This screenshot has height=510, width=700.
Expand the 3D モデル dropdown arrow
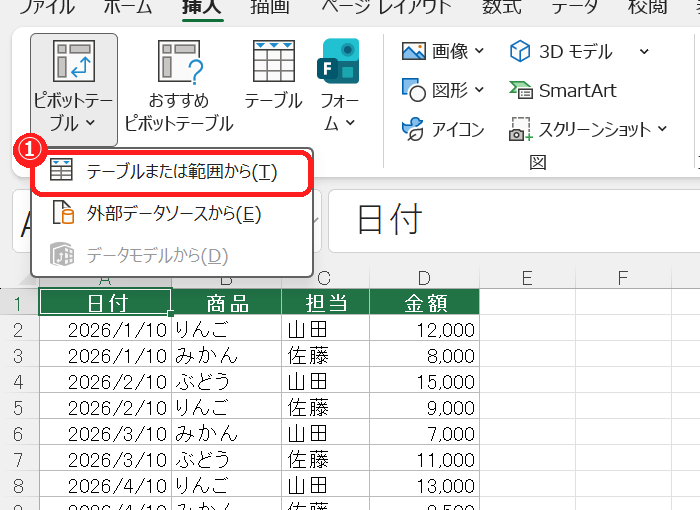pyautogui.click(x=644, y=51)
